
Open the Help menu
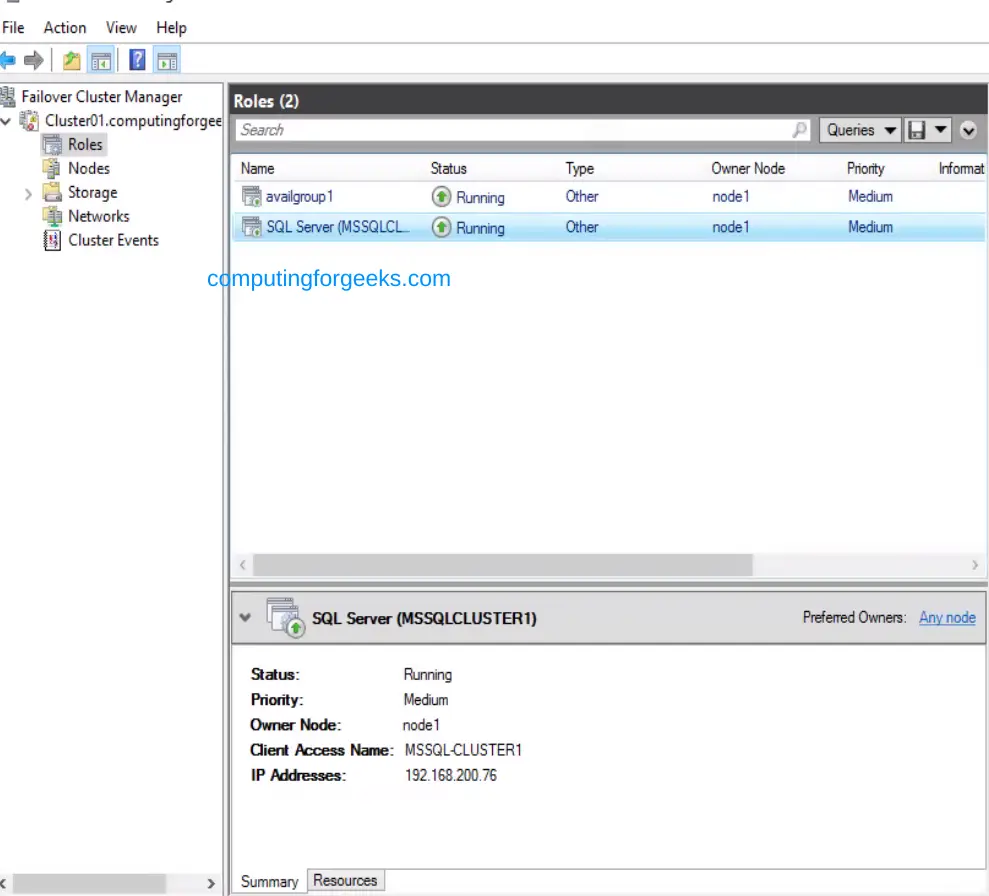click(171, 28)
